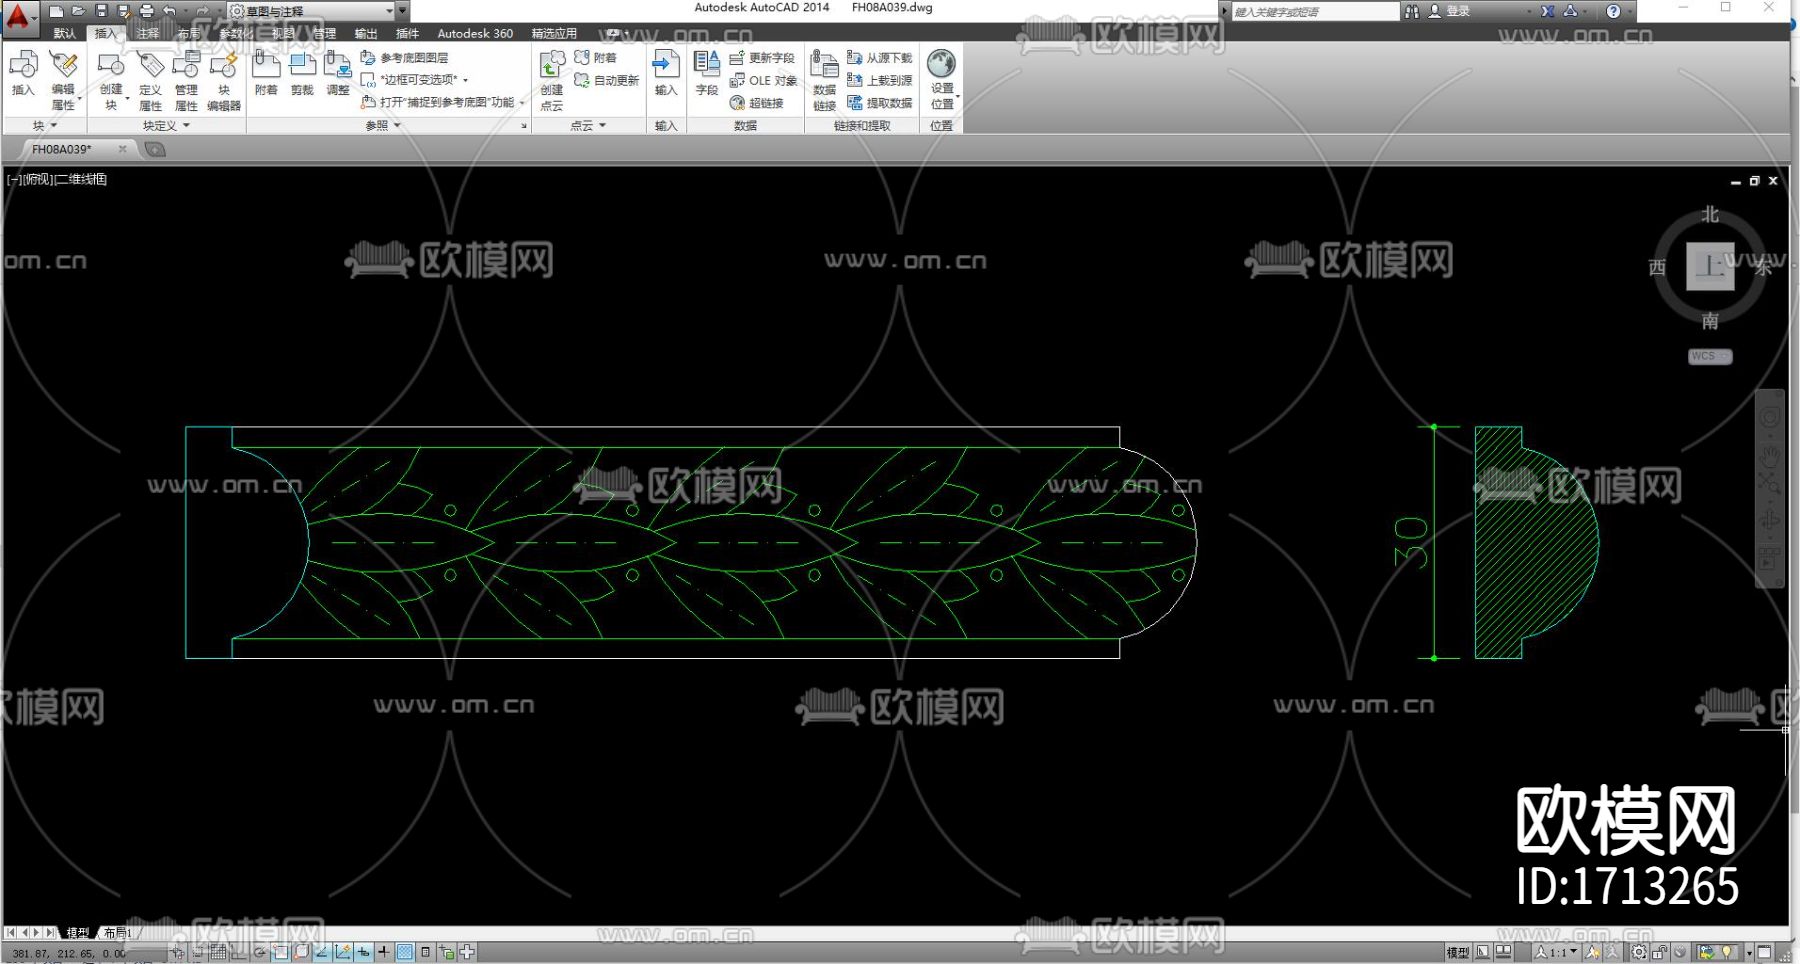
Task: Click the keyword search input field
Action: (x=1314, y=11)
